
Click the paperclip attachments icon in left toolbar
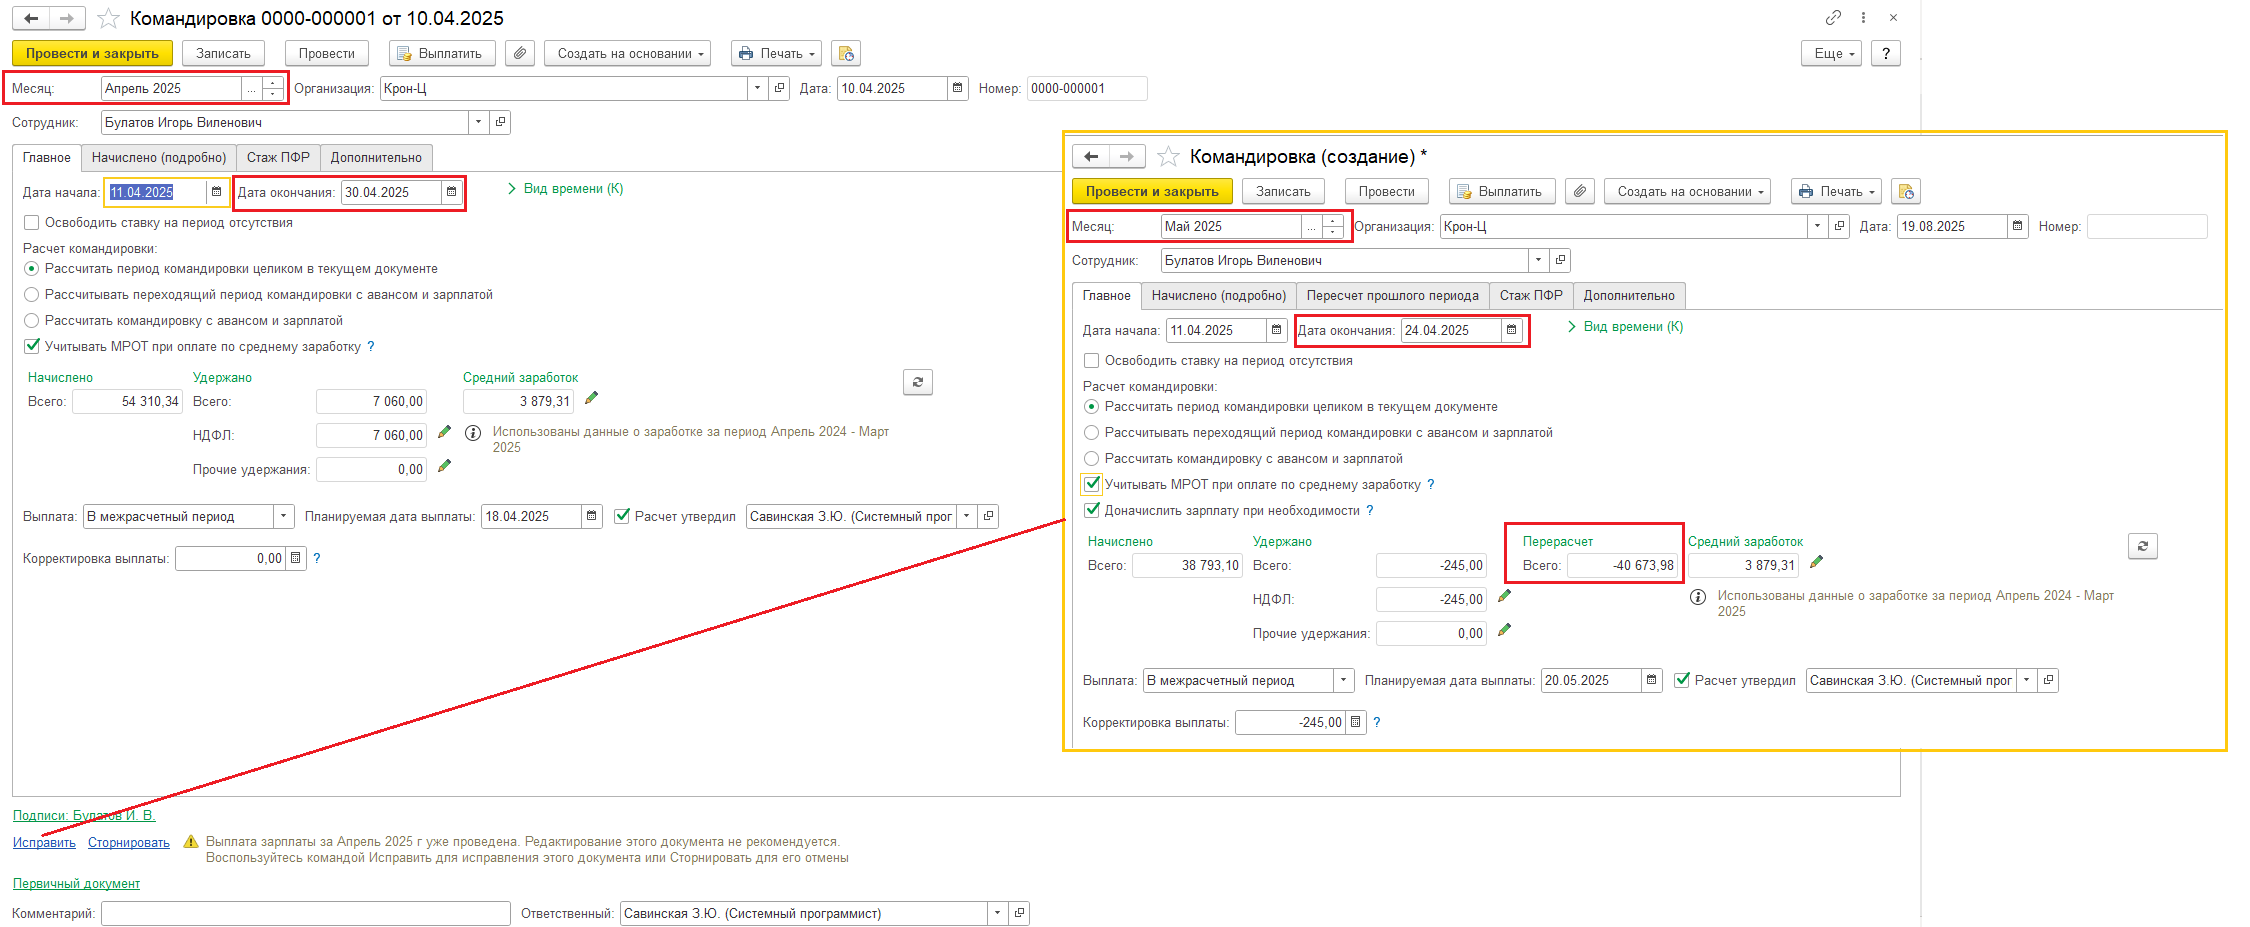(x=519, y=53)
